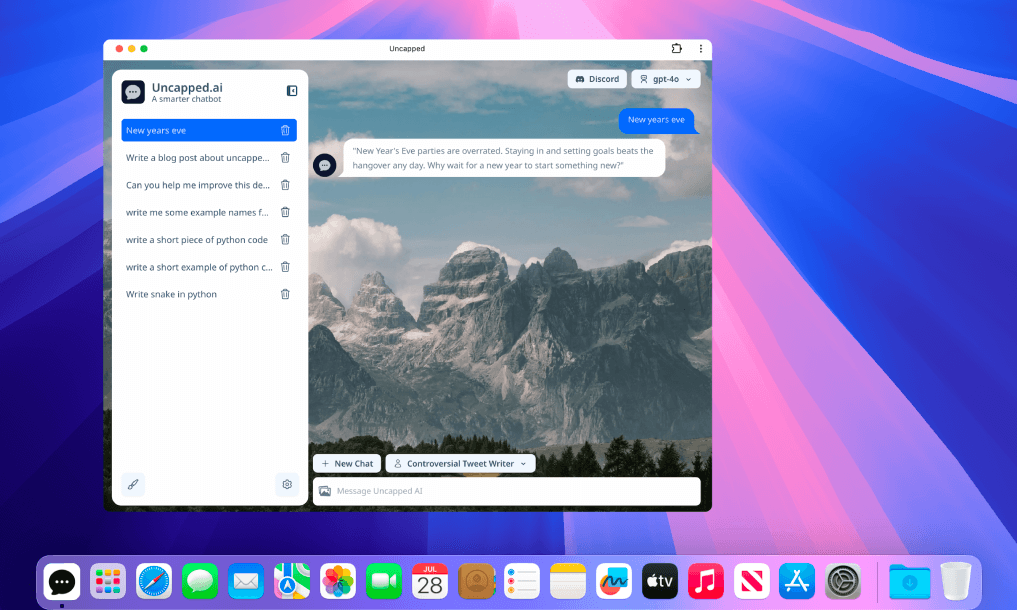The image size is (1017, 610).
Task: Click the Discord button
Action: click(597, 79)
